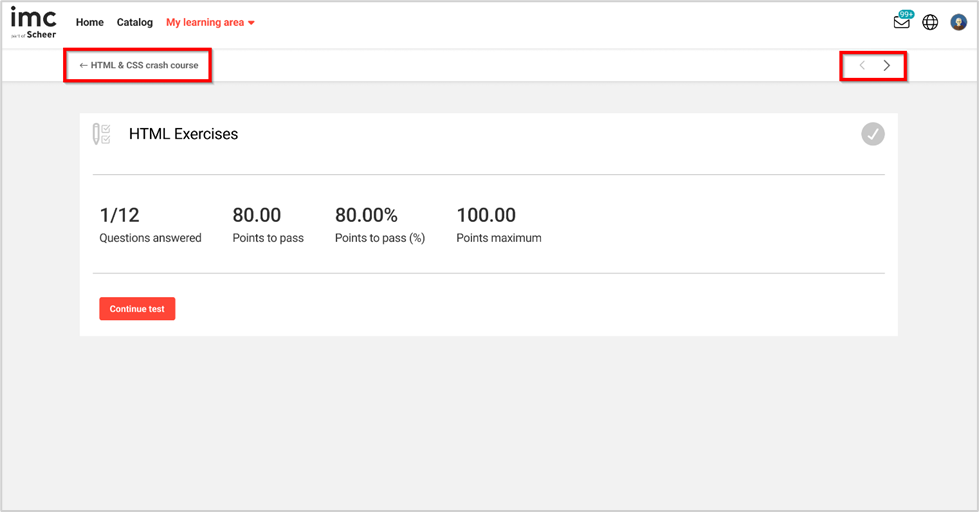
Task: Click the 1/12 Questions answered value
Action: [x=117, y=215]
